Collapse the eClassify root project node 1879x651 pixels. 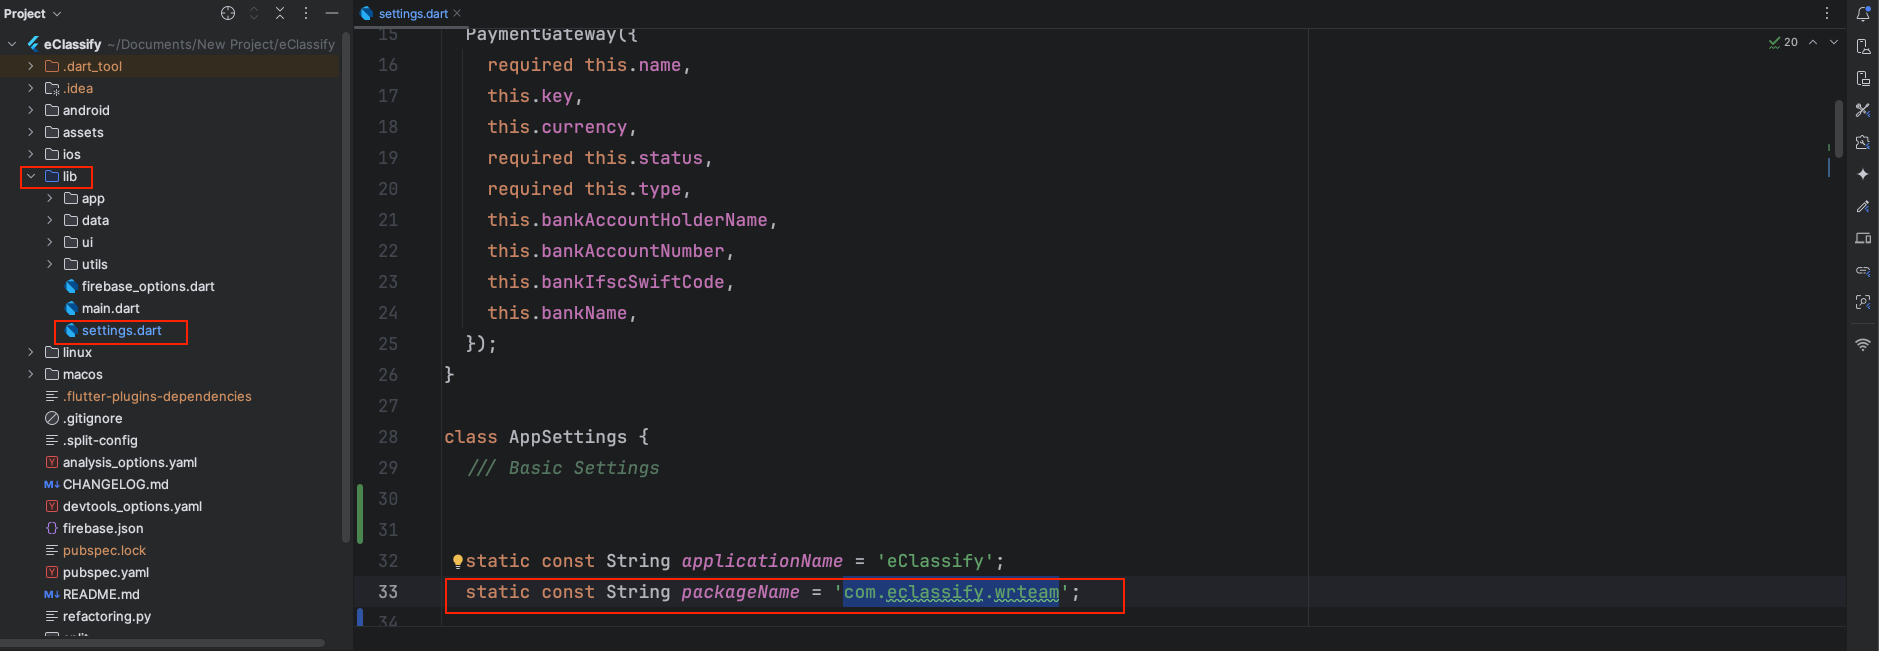12,44
